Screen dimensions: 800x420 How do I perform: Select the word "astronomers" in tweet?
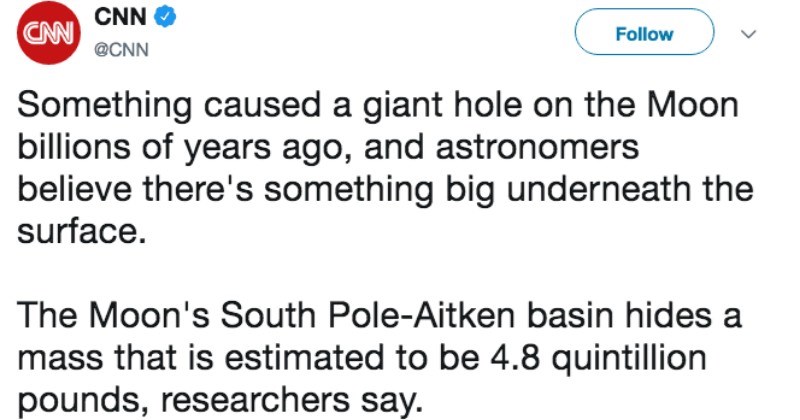tap(537, 148)
